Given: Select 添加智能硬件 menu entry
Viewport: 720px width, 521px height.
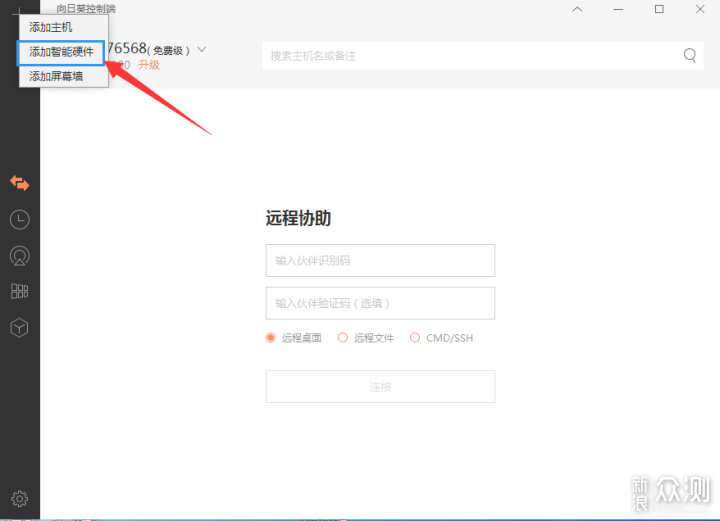Looking at the screenshot, I should point(61,52).
